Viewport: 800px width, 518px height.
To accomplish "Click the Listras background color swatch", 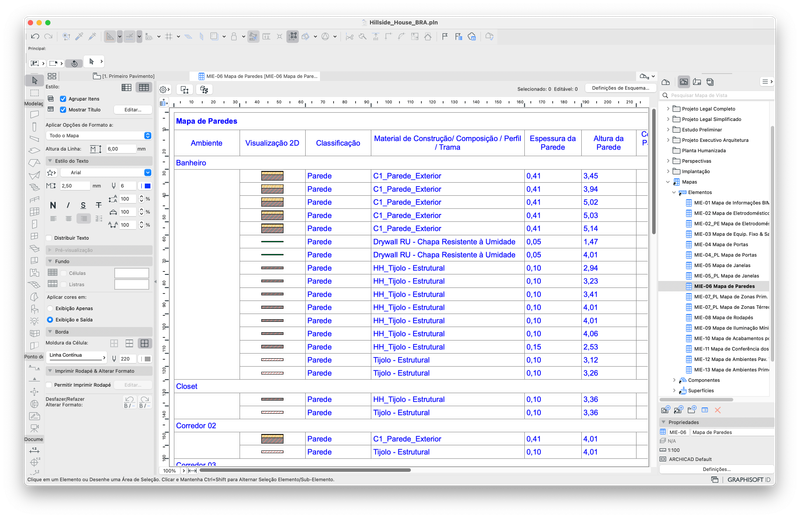I will point(132,284).
